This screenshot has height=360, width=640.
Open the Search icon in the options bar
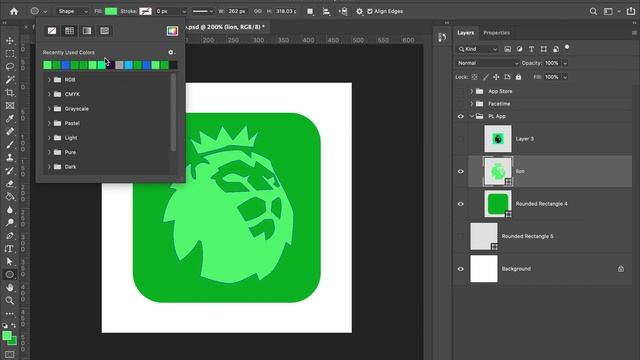593,11
